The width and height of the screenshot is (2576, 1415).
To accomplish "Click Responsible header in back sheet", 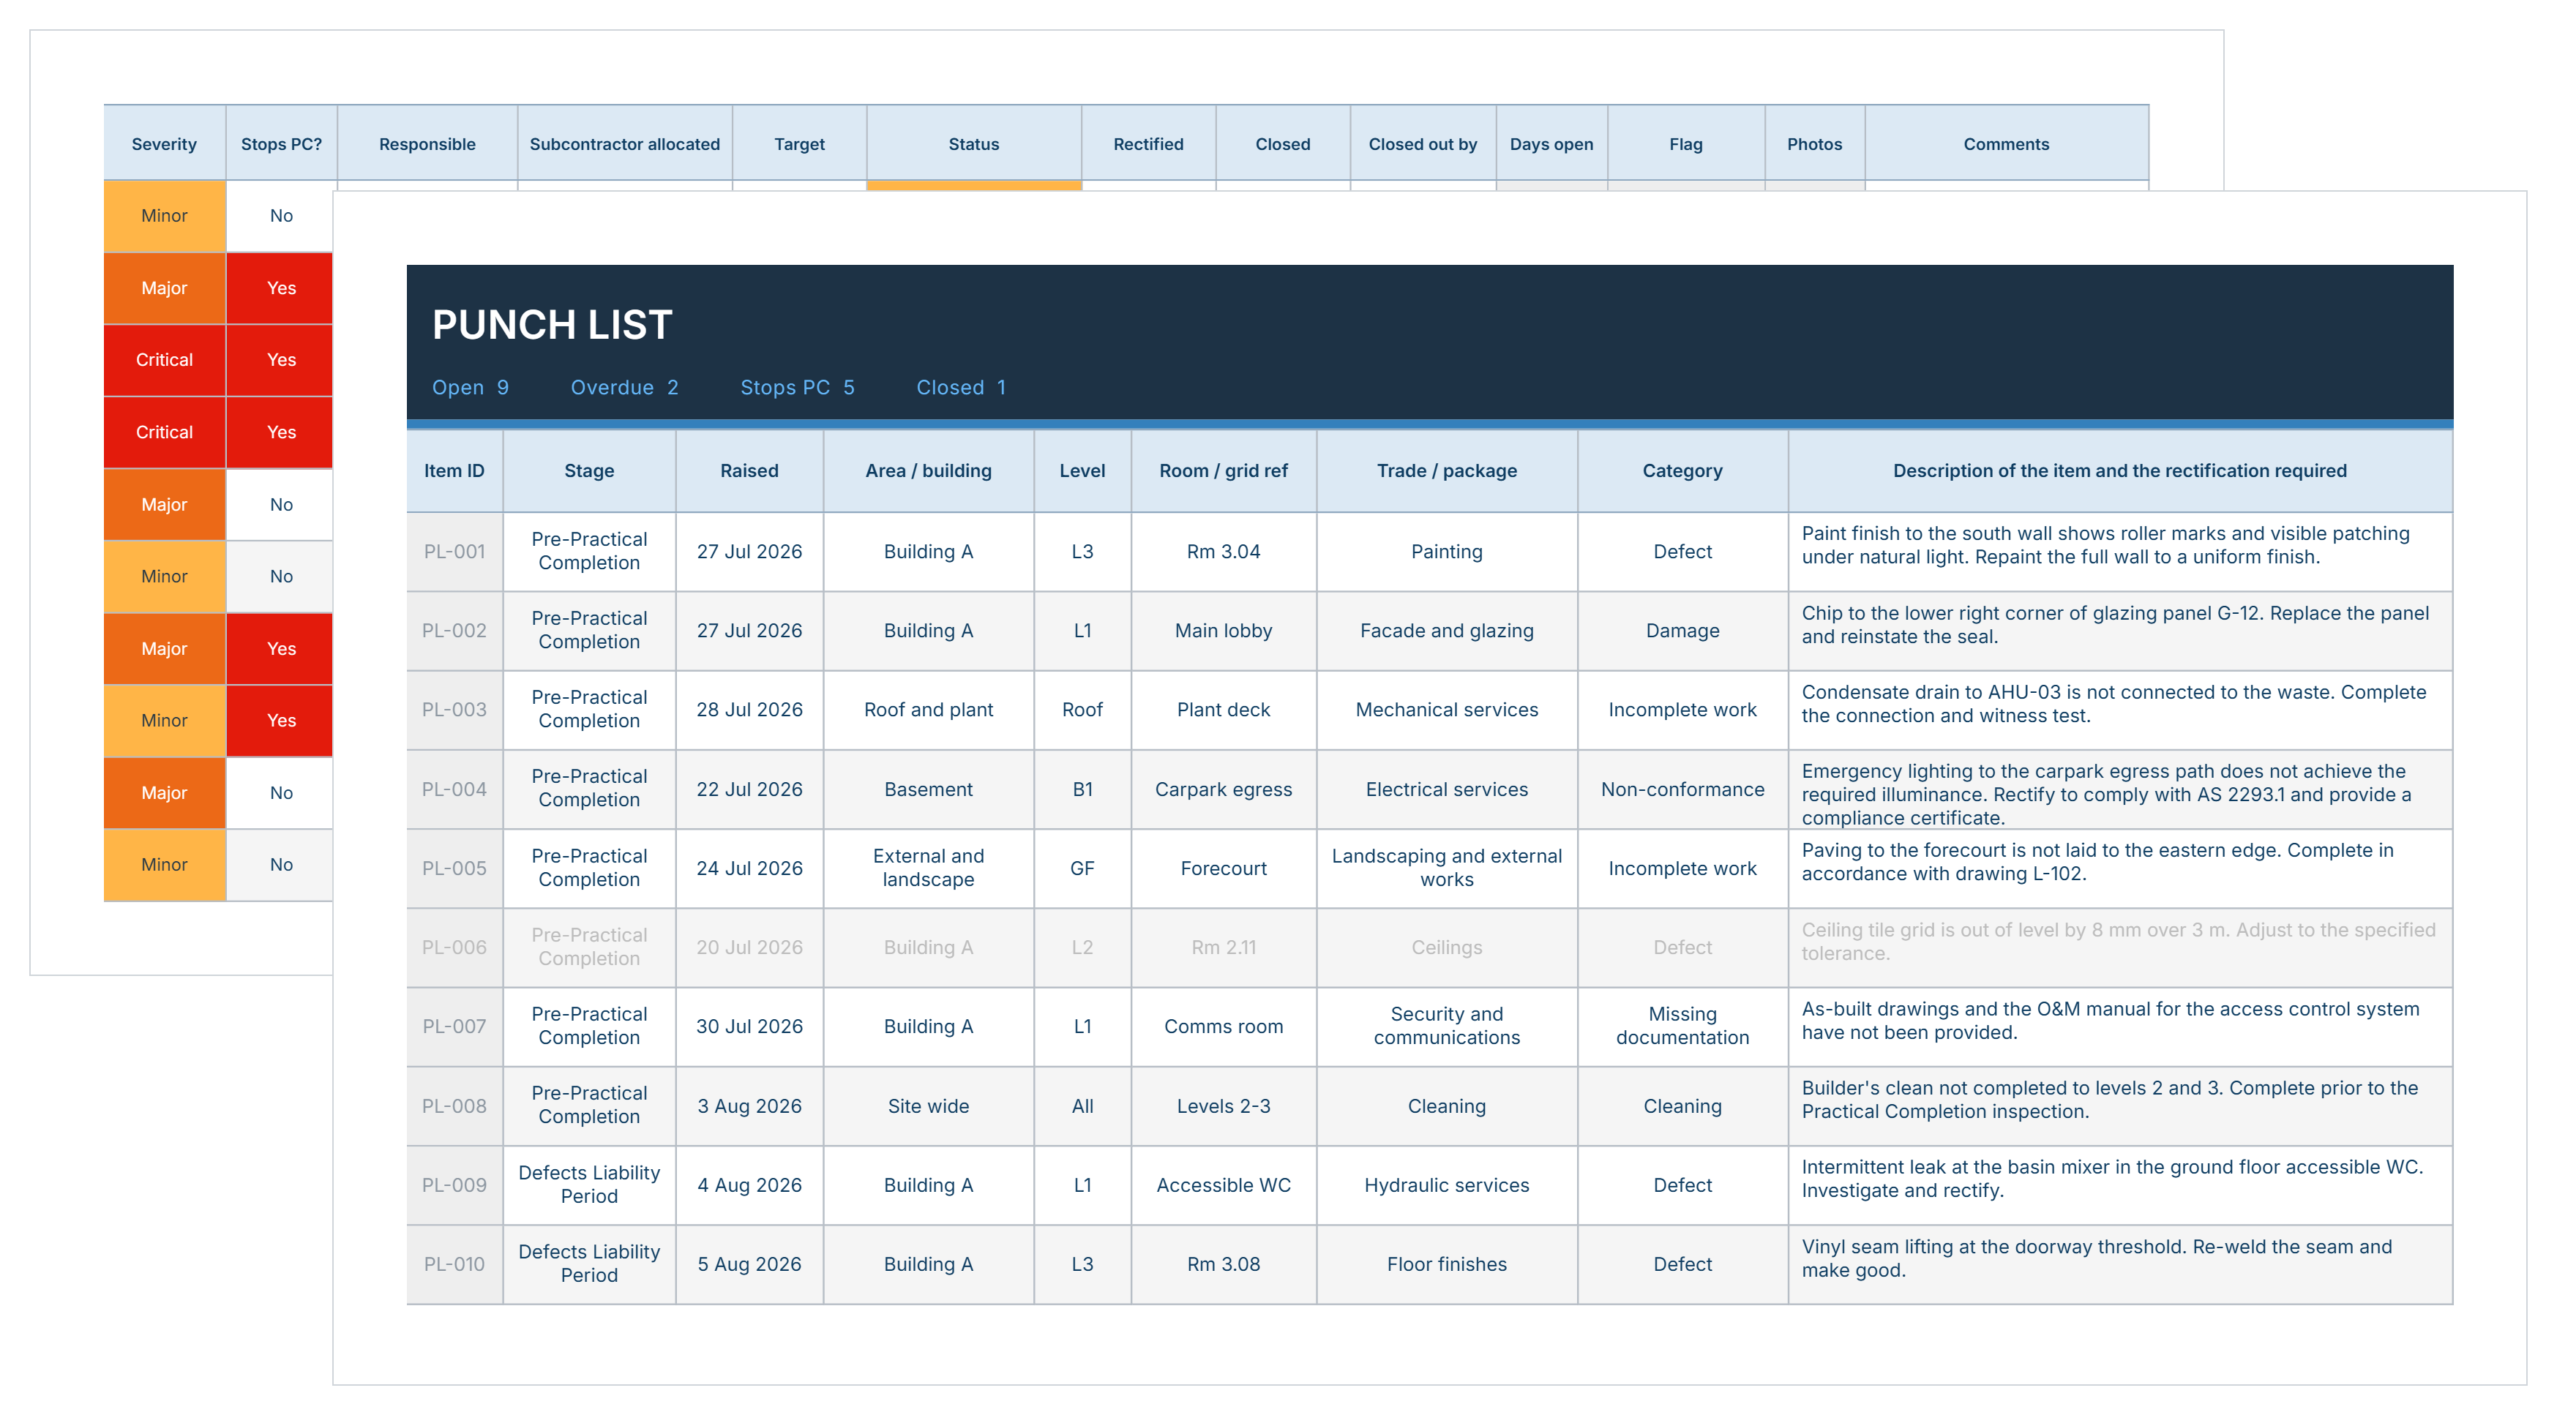I will tap(427, 144).
